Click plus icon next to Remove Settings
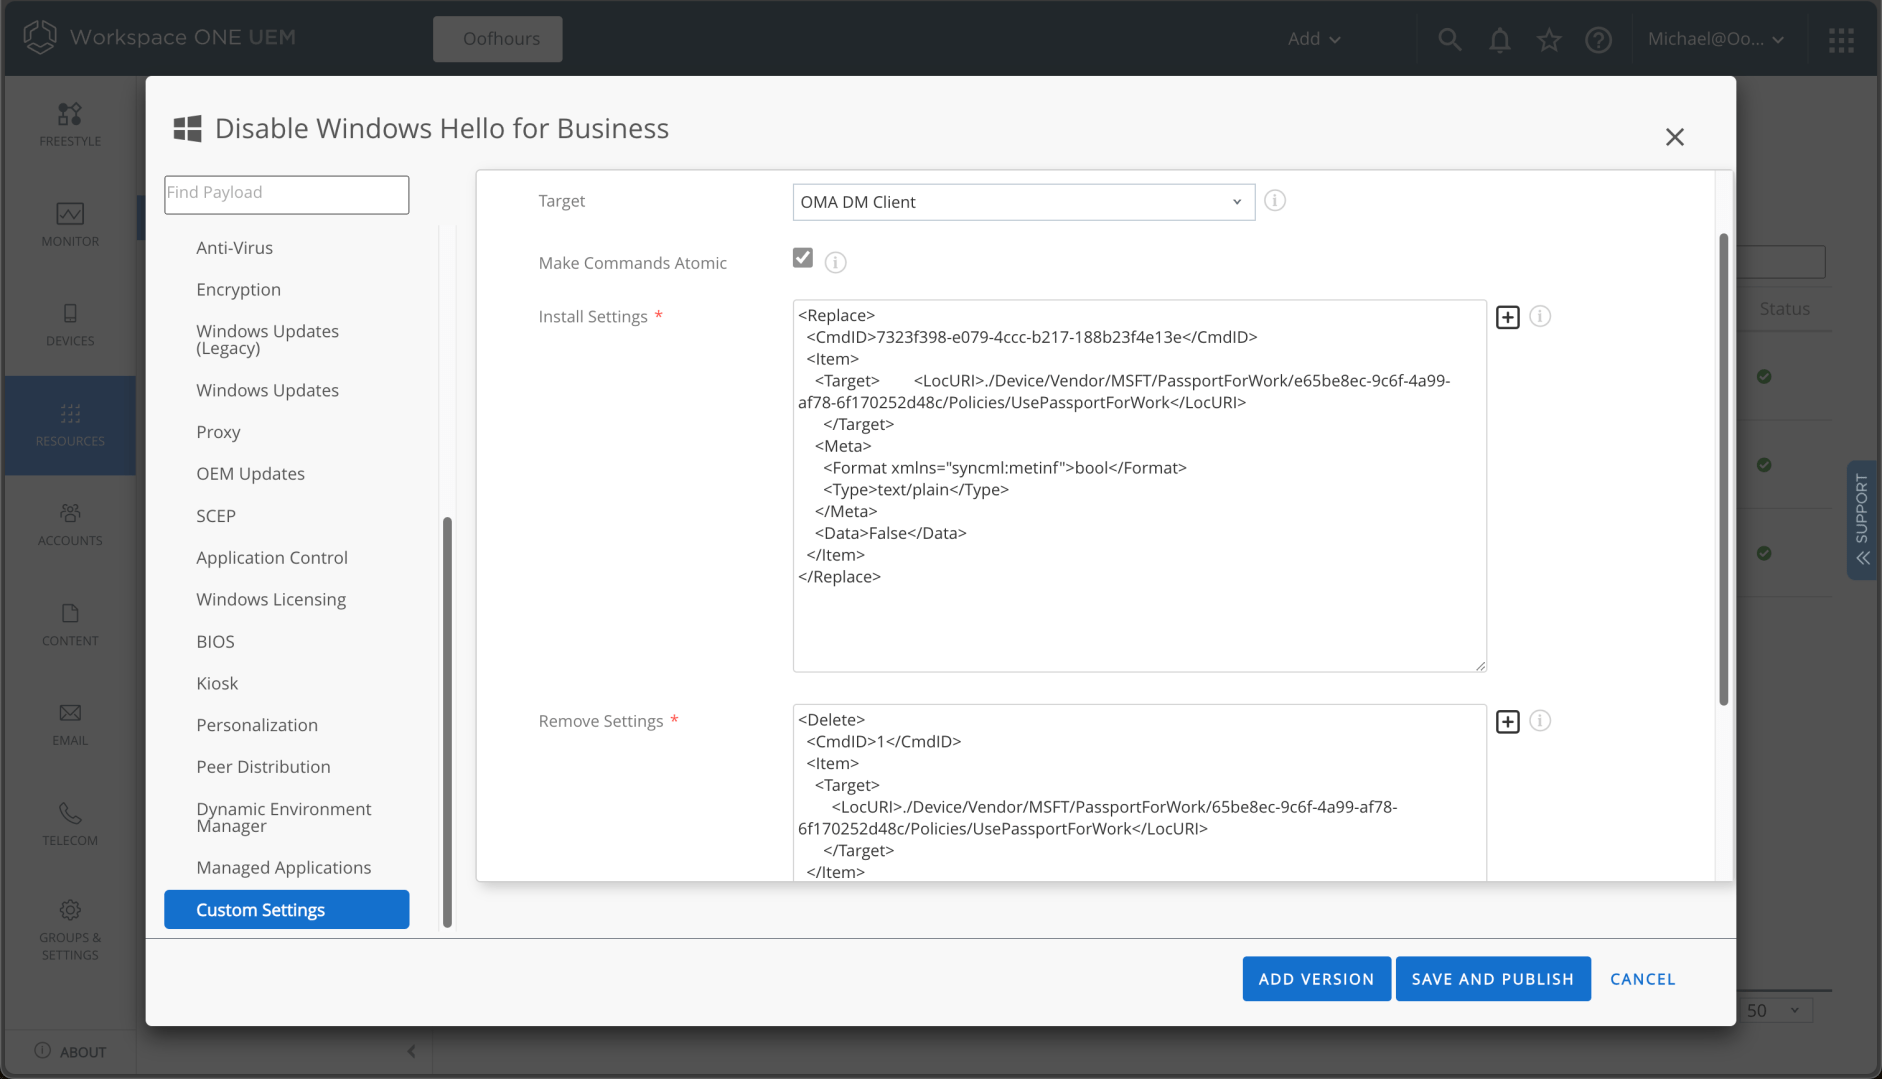This screenshot has width=1882, height=1079. tap(1507, 722)
